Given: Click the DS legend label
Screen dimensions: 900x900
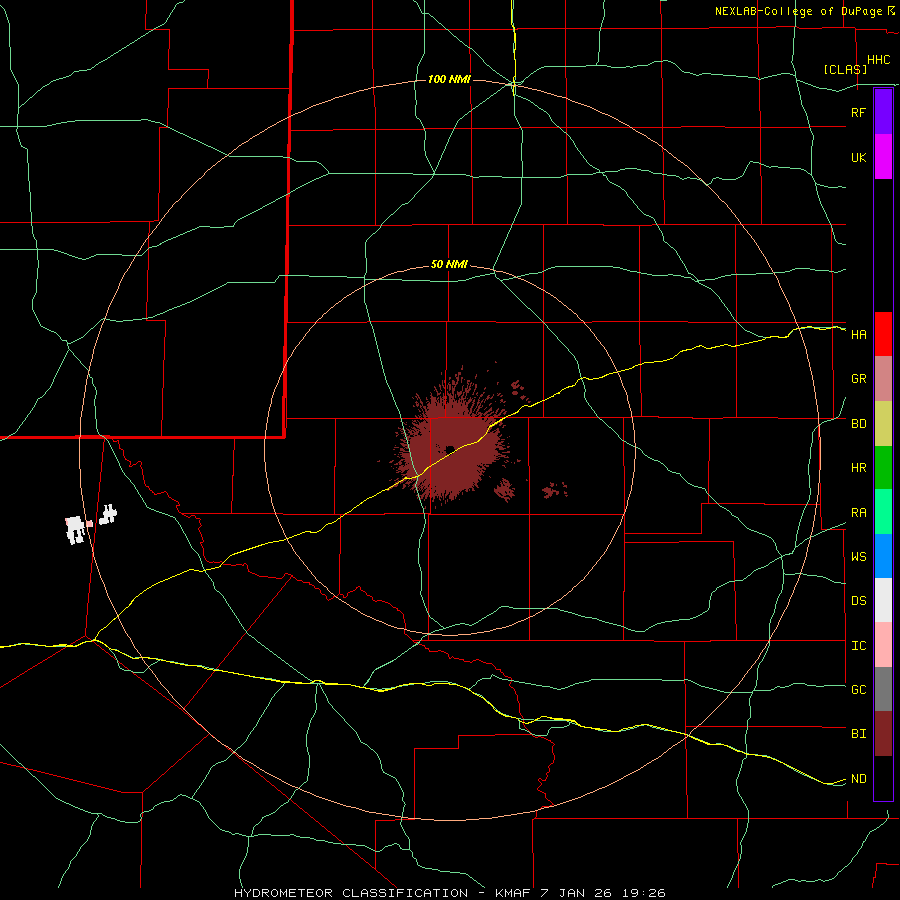Looking at the screenshot, I should tap(858, 601).
